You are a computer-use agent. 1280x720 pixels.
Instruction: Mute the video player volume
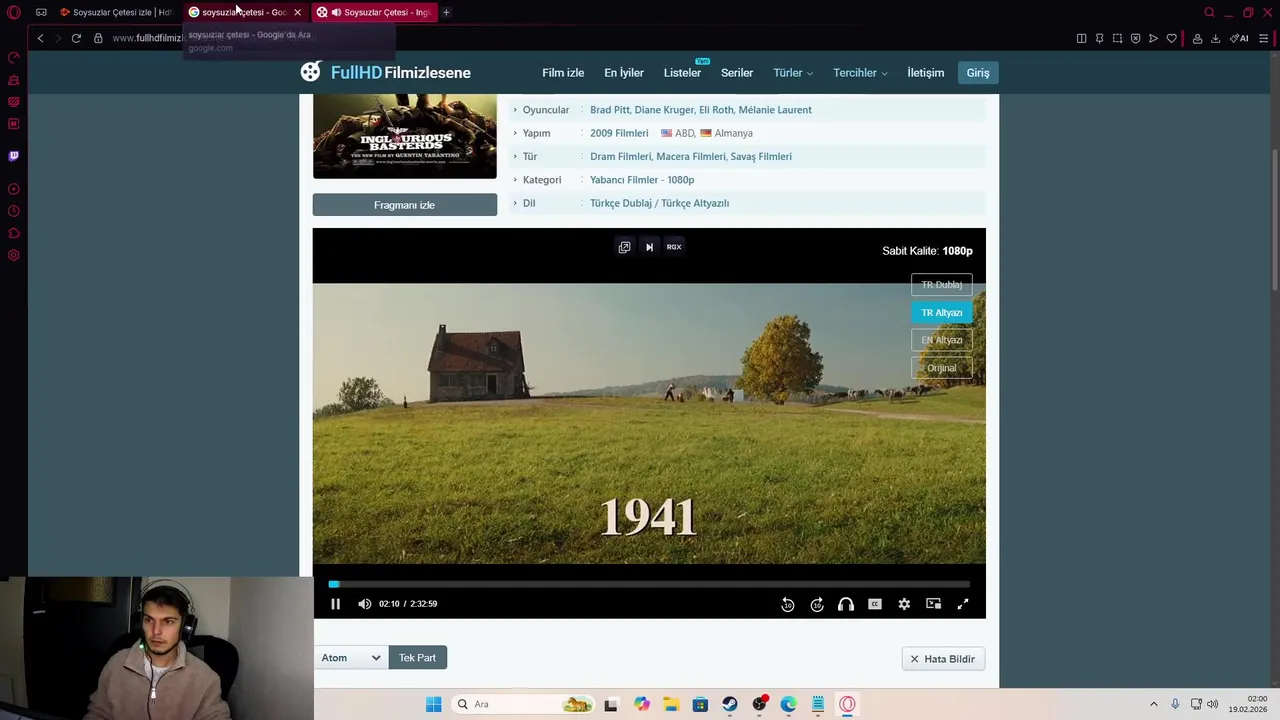(364, 604)
